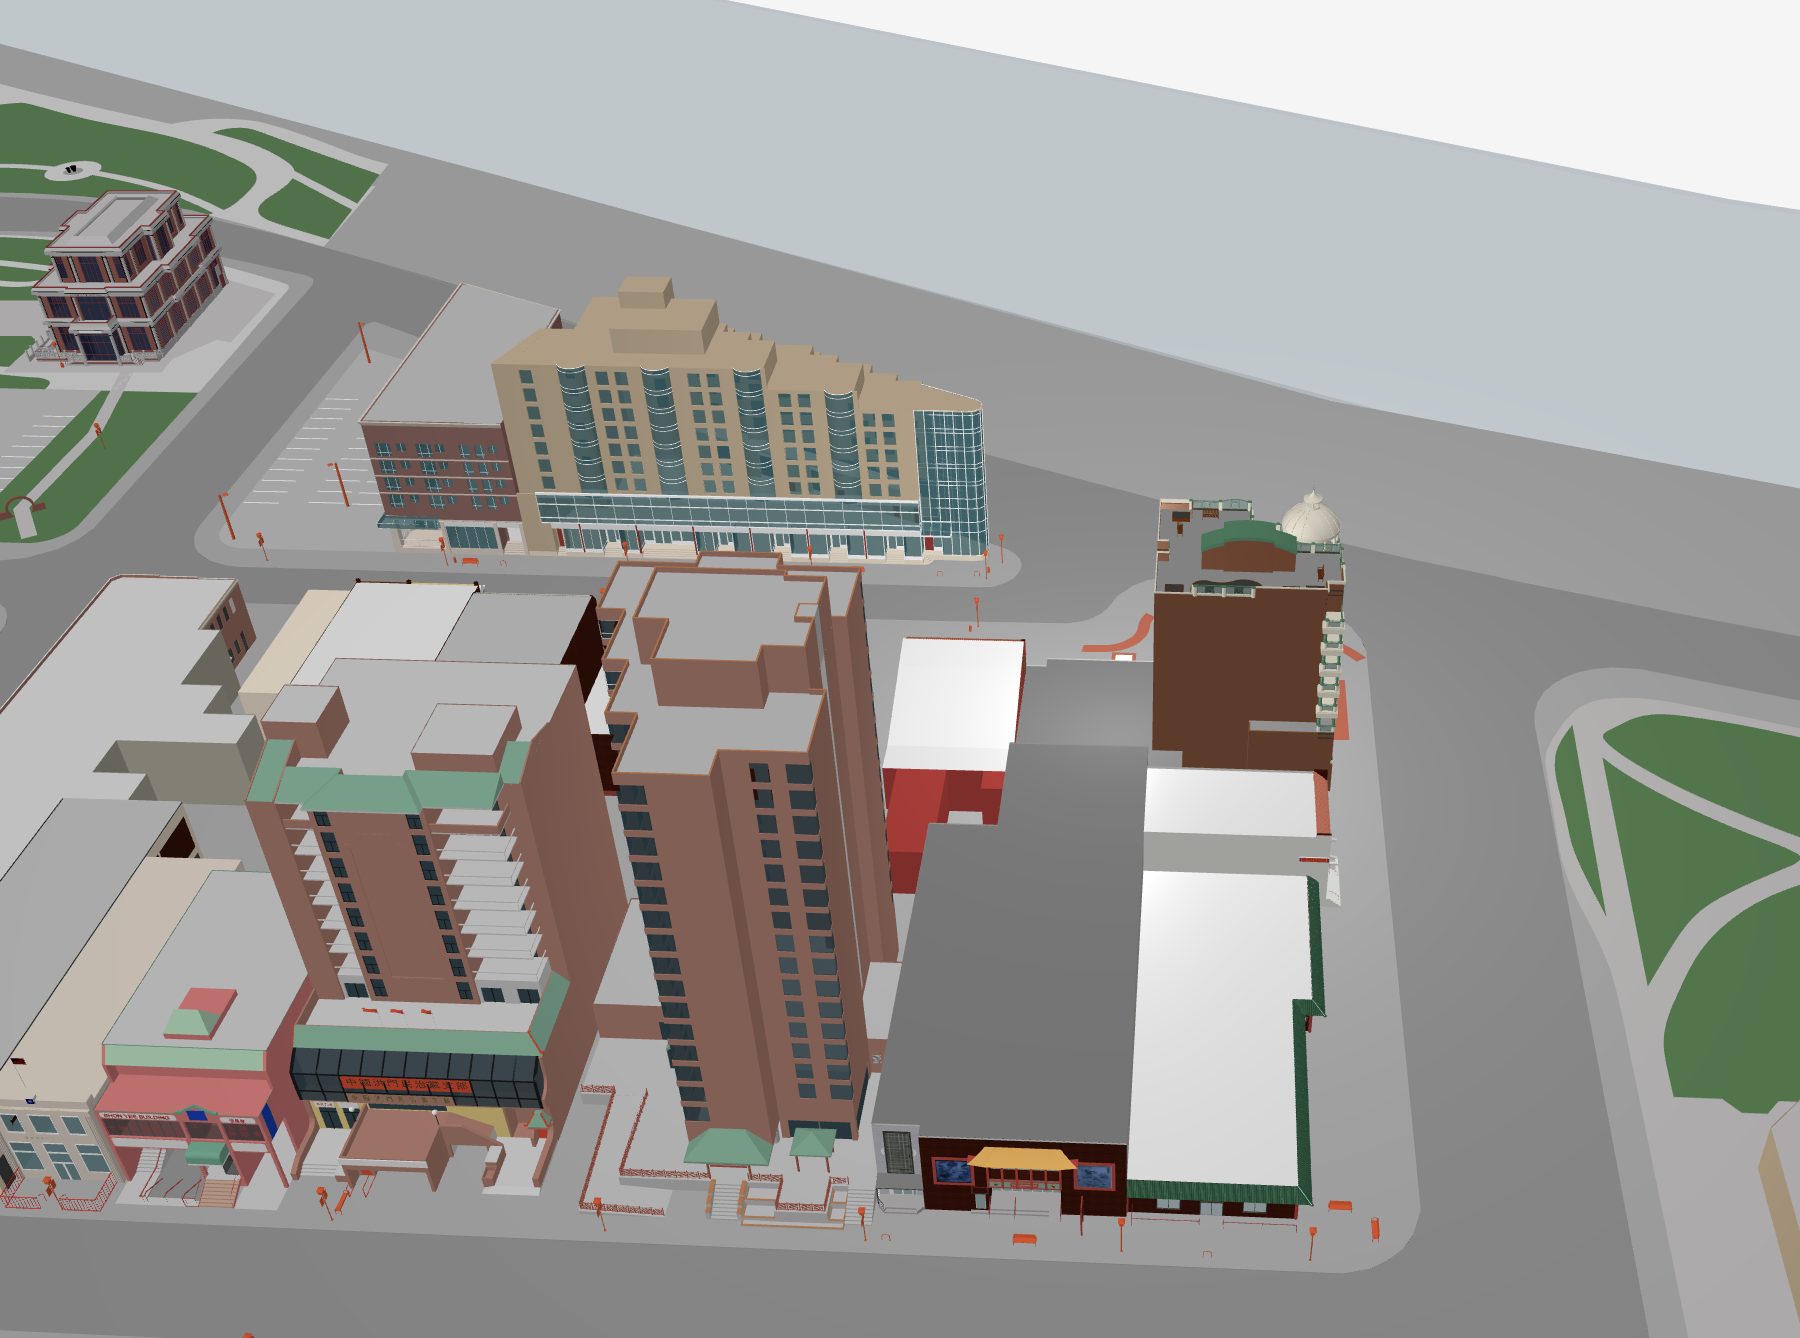
Task: Click the red Chinese-character banner on the dark glass facade
Action: pyautogui.click(x=405, y=1084)
